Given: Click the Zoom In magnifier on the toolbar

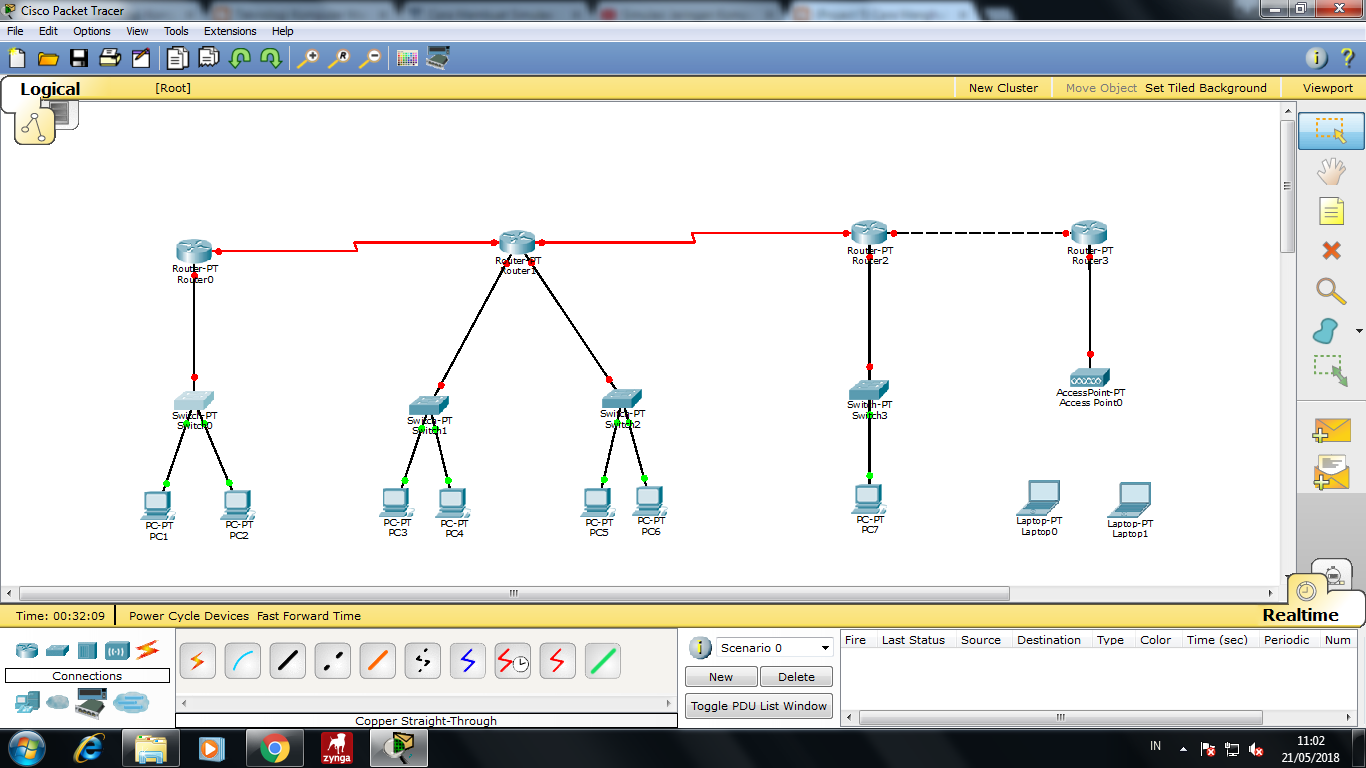Looking at the screenshot, I should tap(313, 58).
